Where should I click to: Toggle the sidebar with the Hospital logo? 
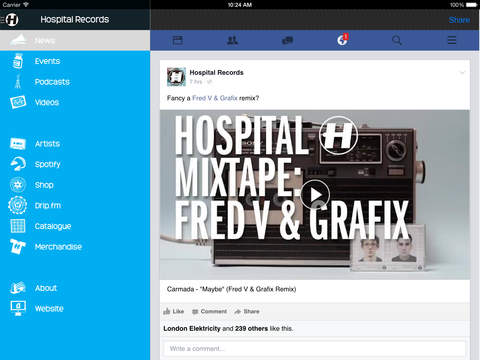10,19
